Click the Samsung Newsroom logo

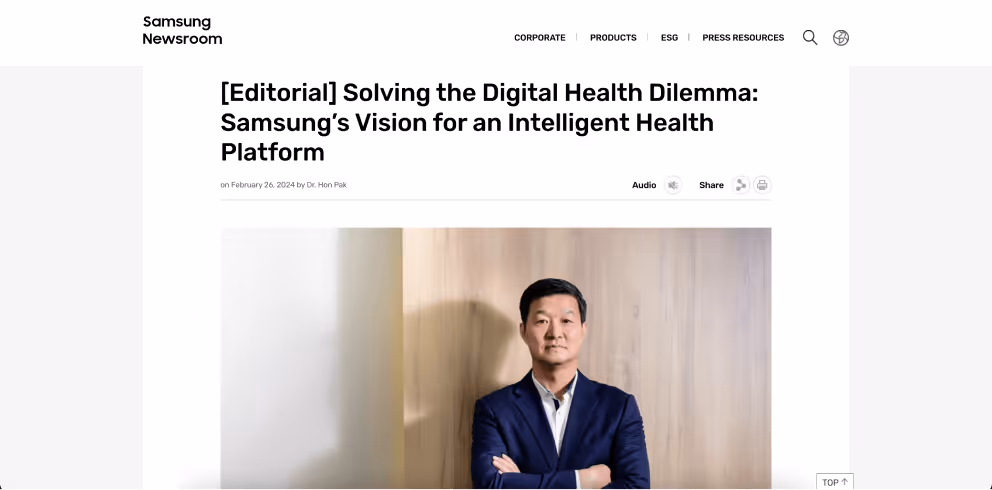coord(182,30)
